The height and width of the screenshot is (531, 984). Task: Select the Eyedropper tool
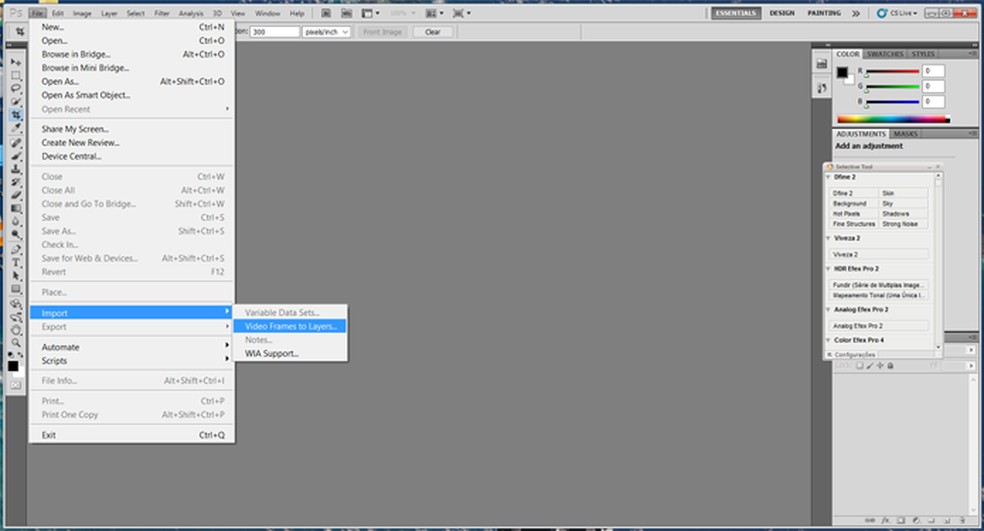click(16, 128)
